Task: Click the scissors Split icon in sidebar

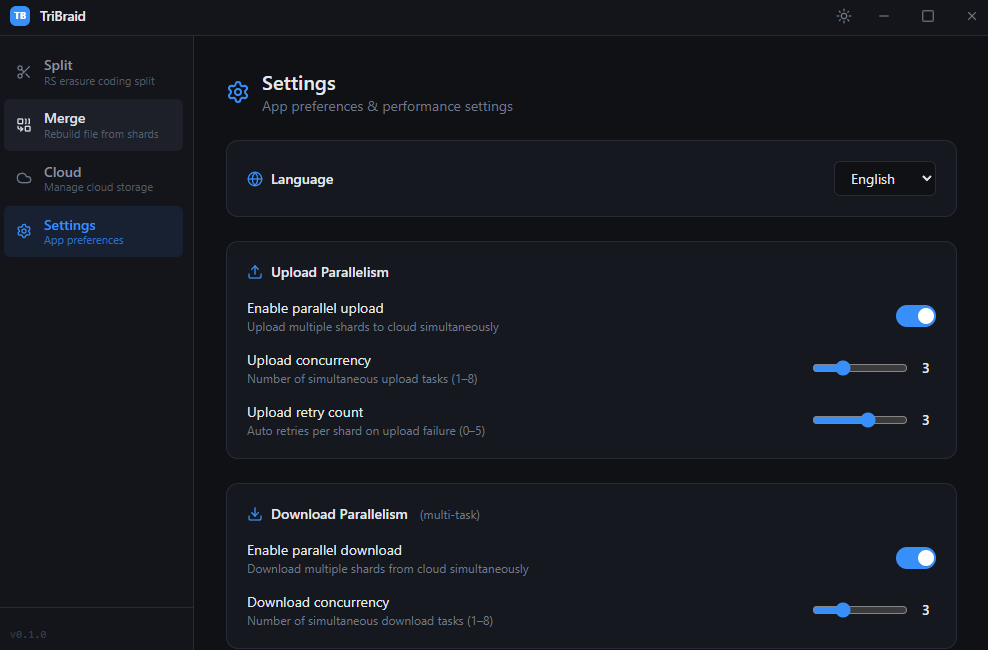Action: [x=24, y=72]
